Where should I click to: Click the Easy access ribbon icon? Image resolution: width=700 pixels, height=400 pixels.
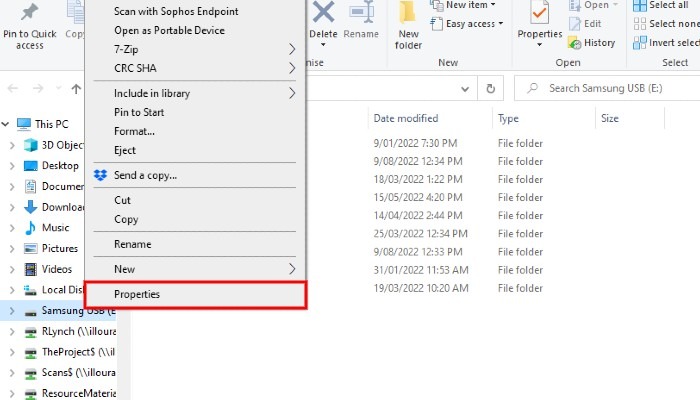tap(437, 24)
